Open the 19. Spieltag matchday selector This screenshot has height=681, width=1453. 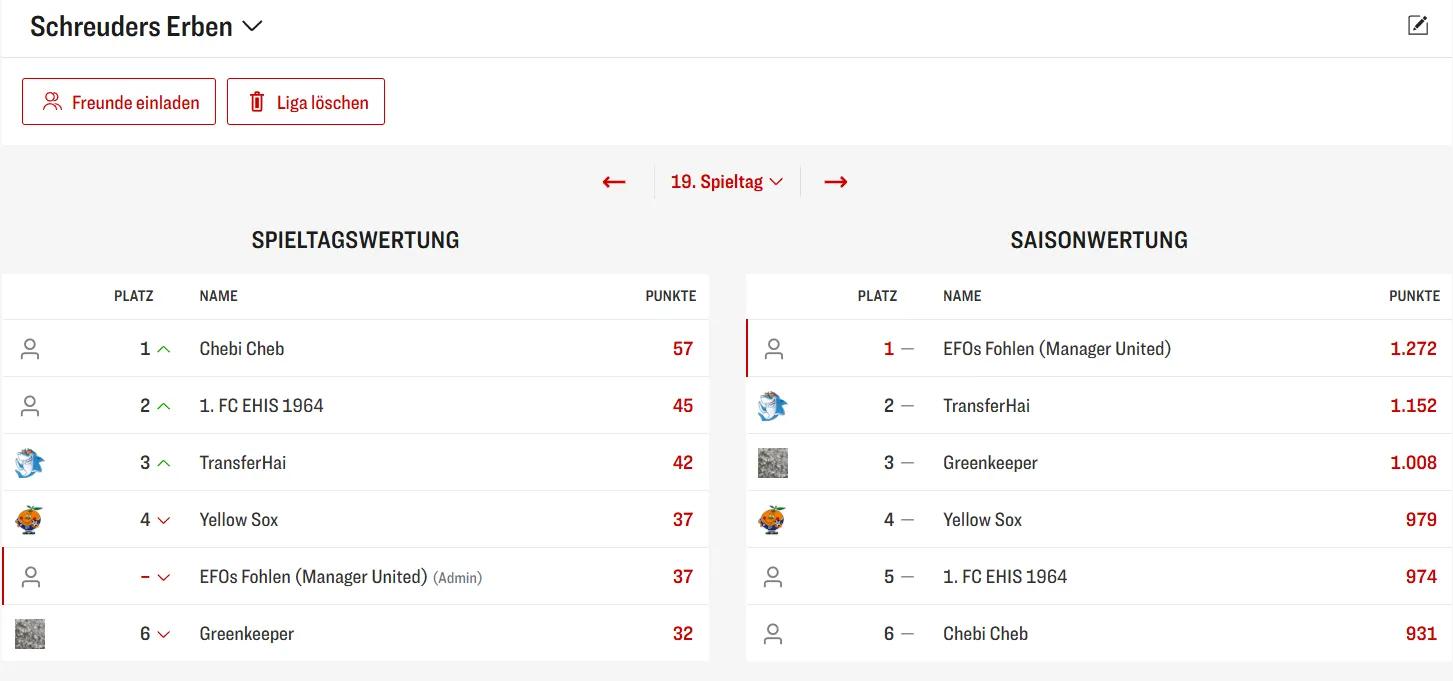[727, 182]
